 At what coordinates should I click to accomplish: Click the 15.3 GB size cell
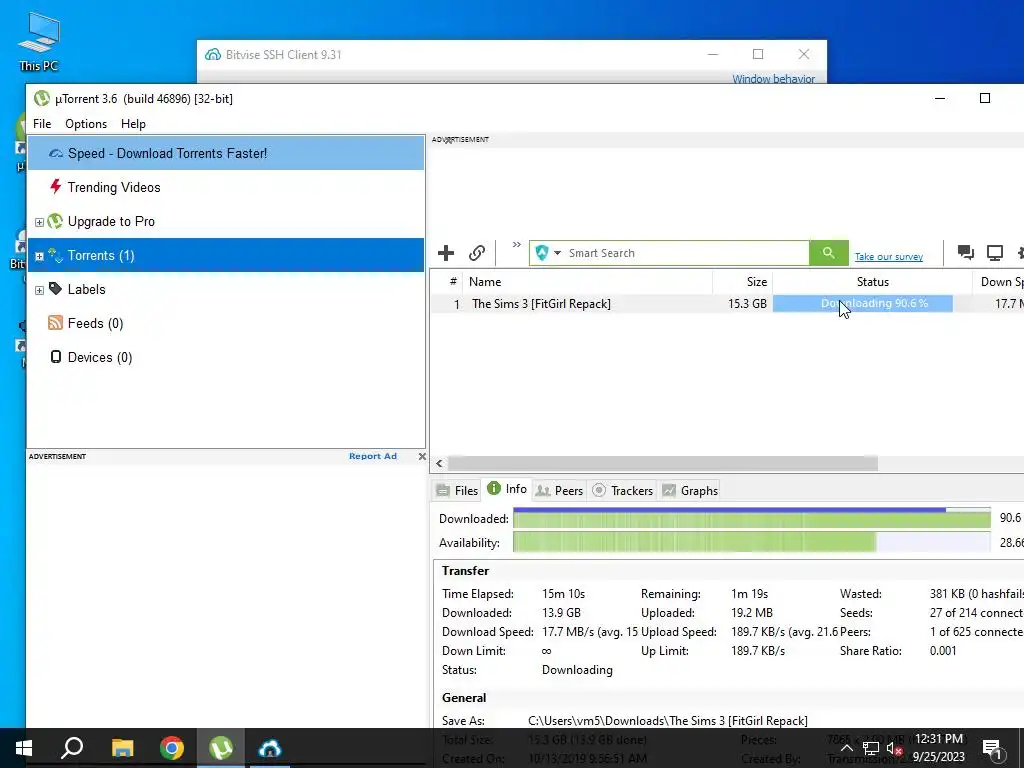tap(747, 304)
